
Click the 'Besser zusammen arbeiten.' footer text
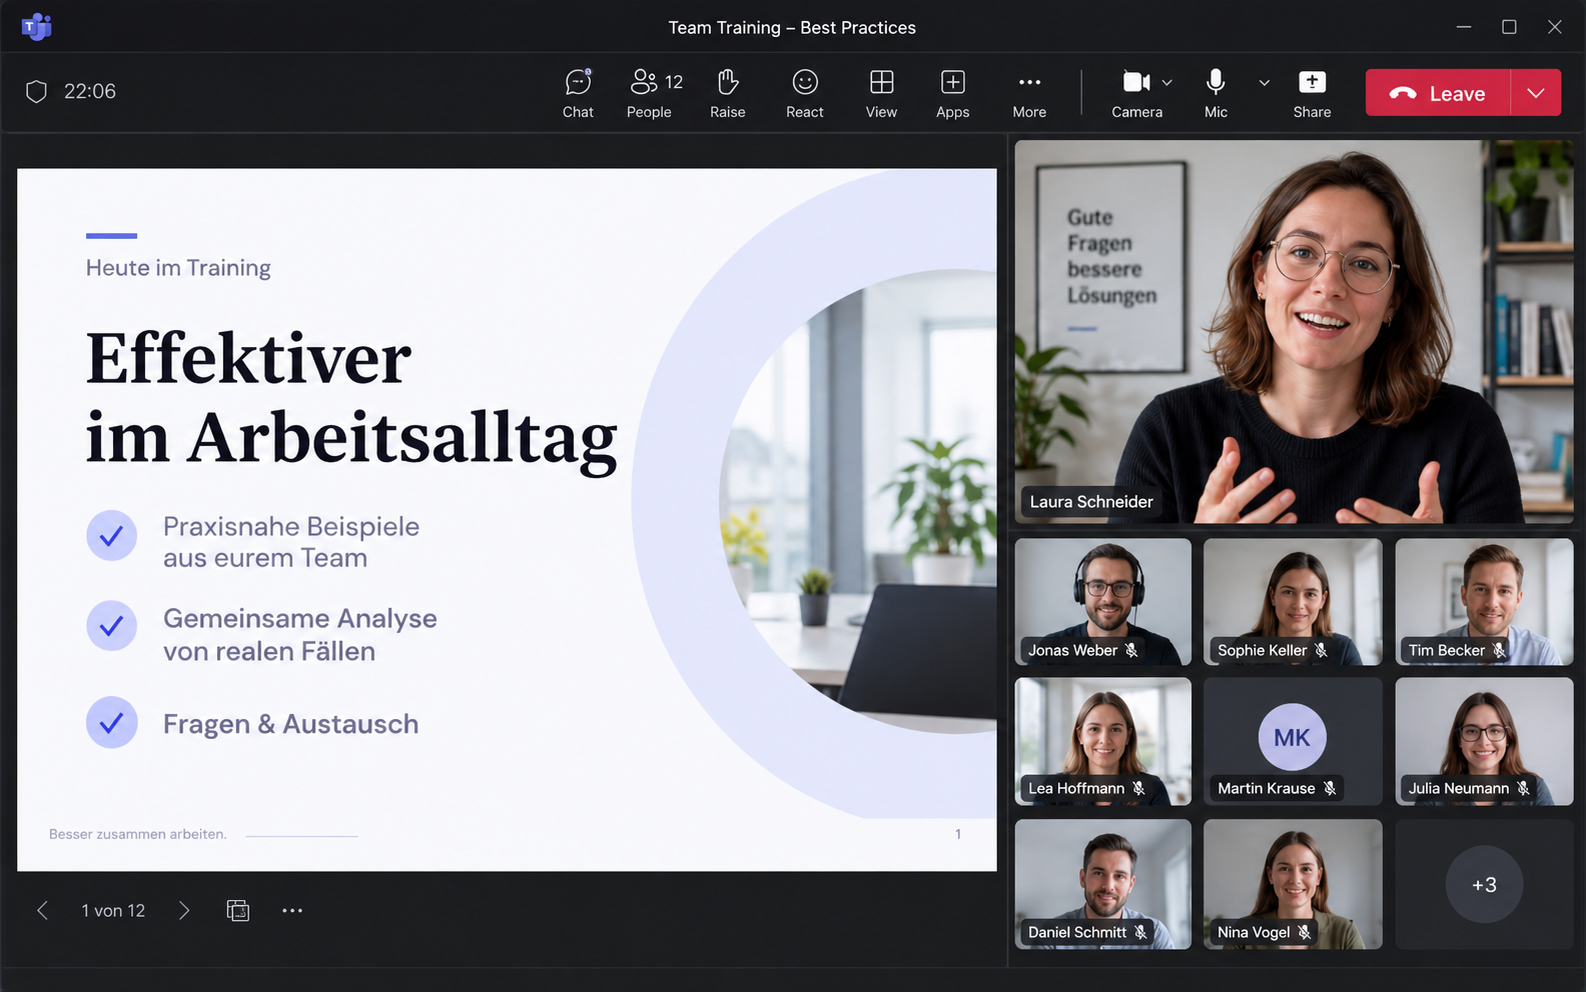click(138, 834)
